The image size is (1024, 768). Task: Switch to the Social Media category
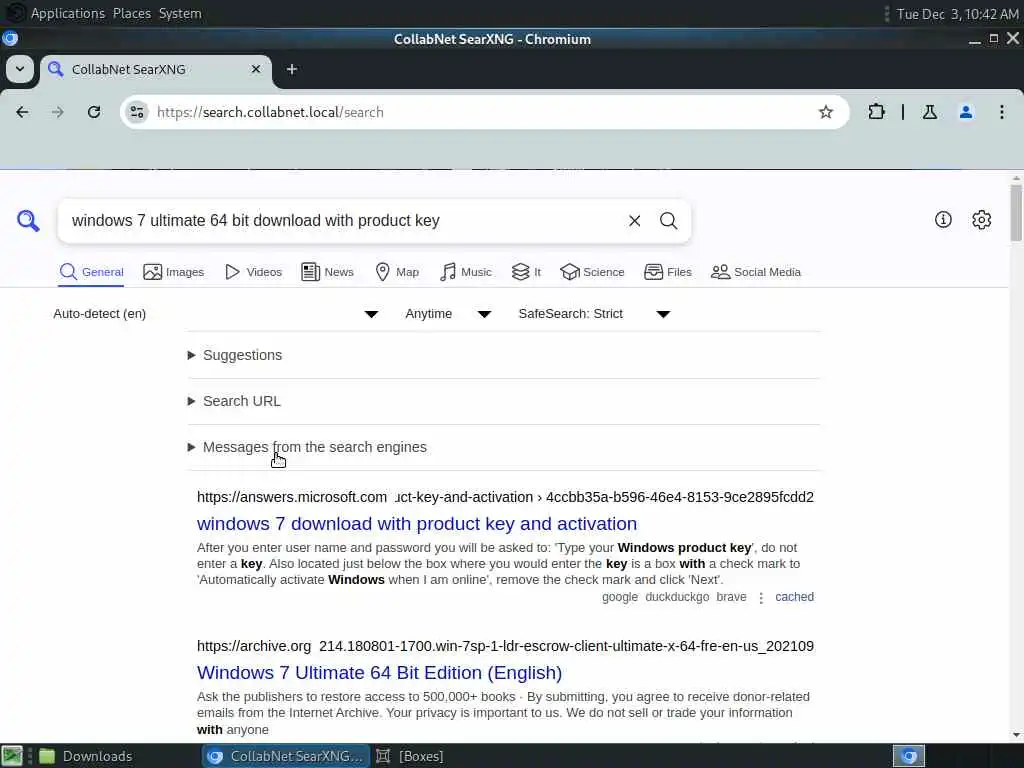(756, 272)
